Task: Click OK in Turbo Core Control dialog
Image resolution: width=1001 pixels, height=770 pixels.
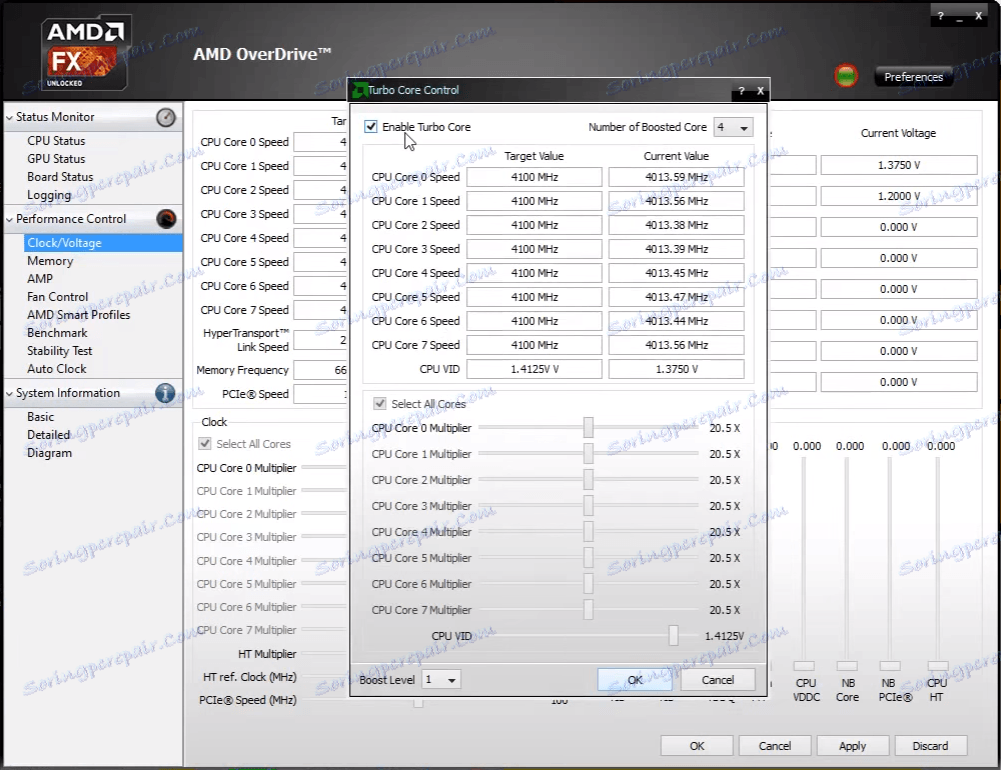Action: [635, 680]
